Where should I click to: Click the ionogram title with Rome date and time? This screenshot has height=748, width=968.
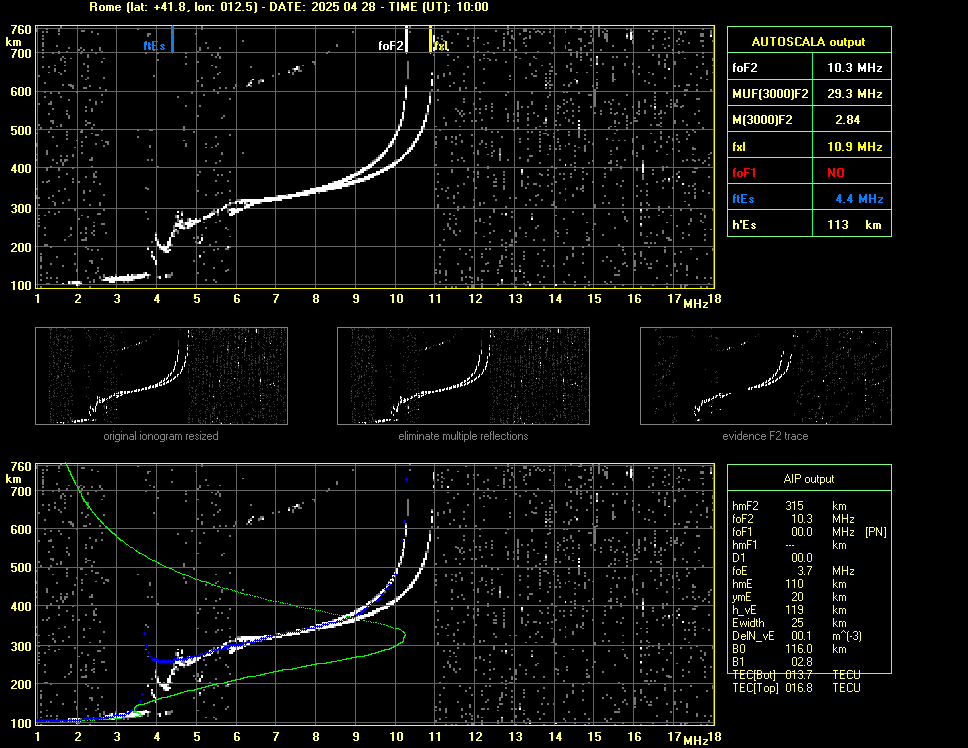[289, 7]
